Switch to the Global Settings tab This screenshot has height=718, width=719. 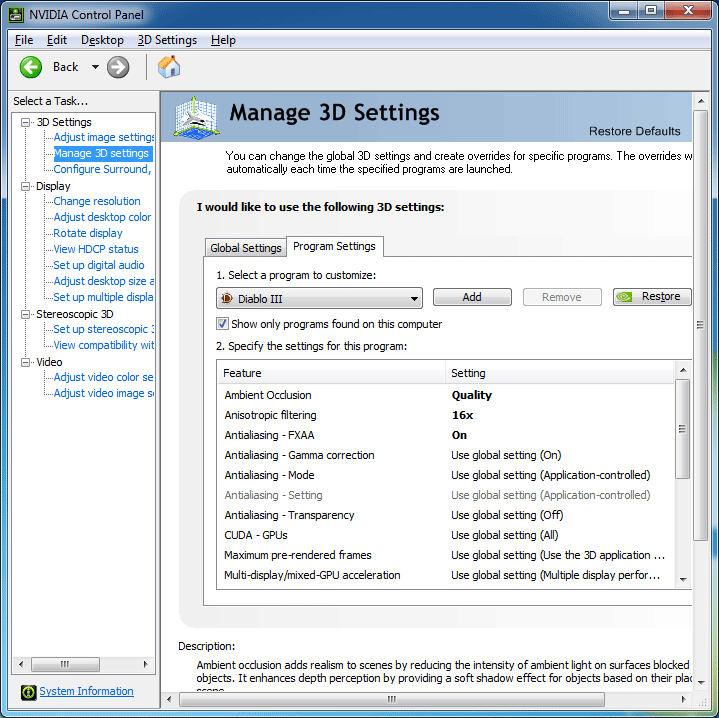click(x=246, y=248)
